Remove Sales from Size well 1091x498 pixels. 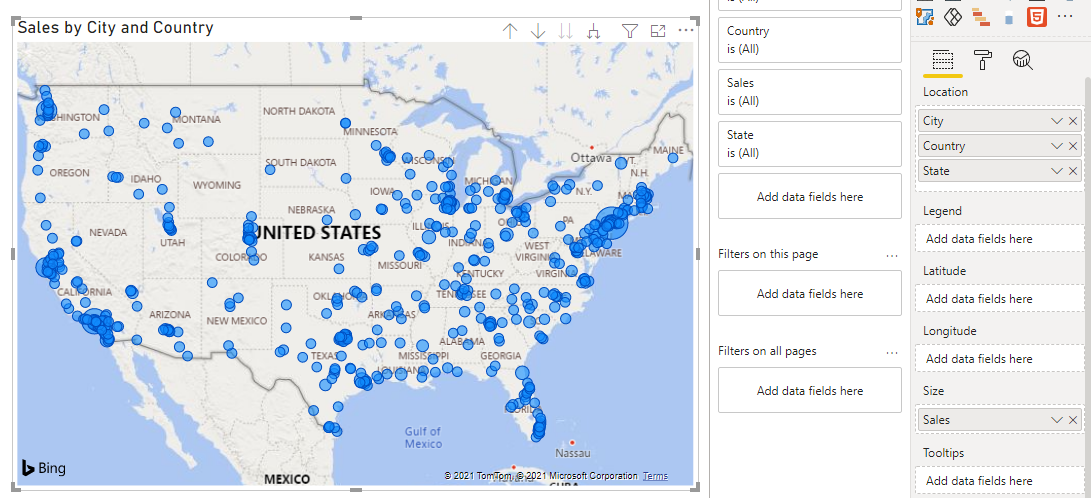[1073, 420]
